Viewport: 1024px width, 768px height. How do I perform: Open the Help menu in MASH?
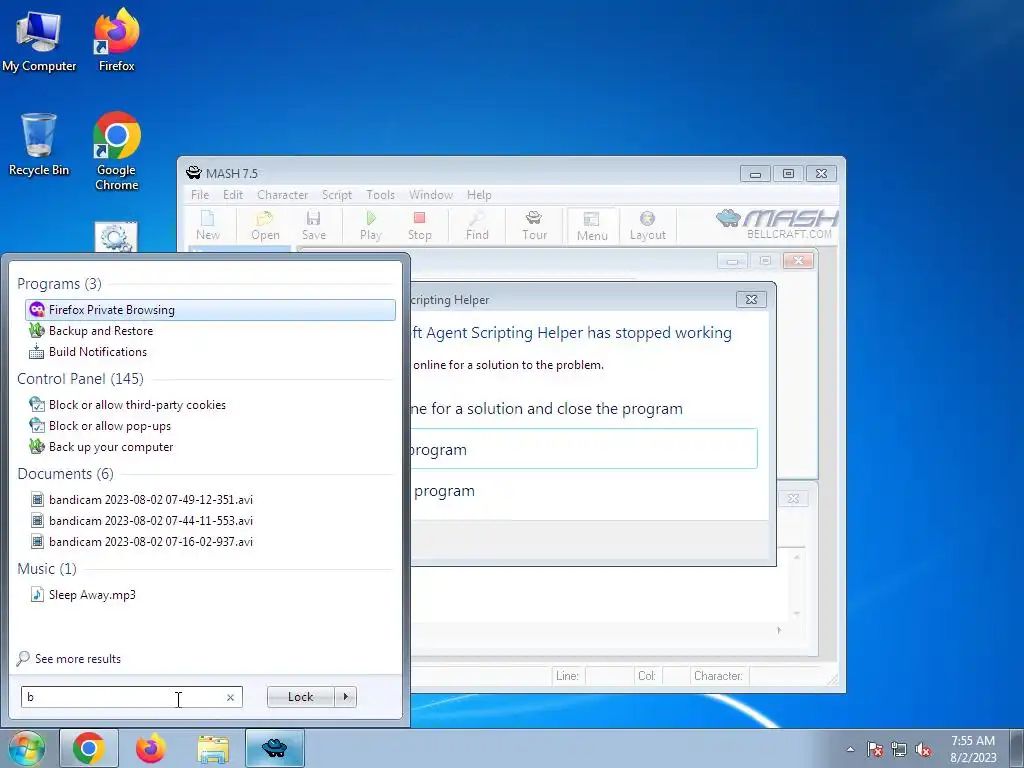coord(479,195)
